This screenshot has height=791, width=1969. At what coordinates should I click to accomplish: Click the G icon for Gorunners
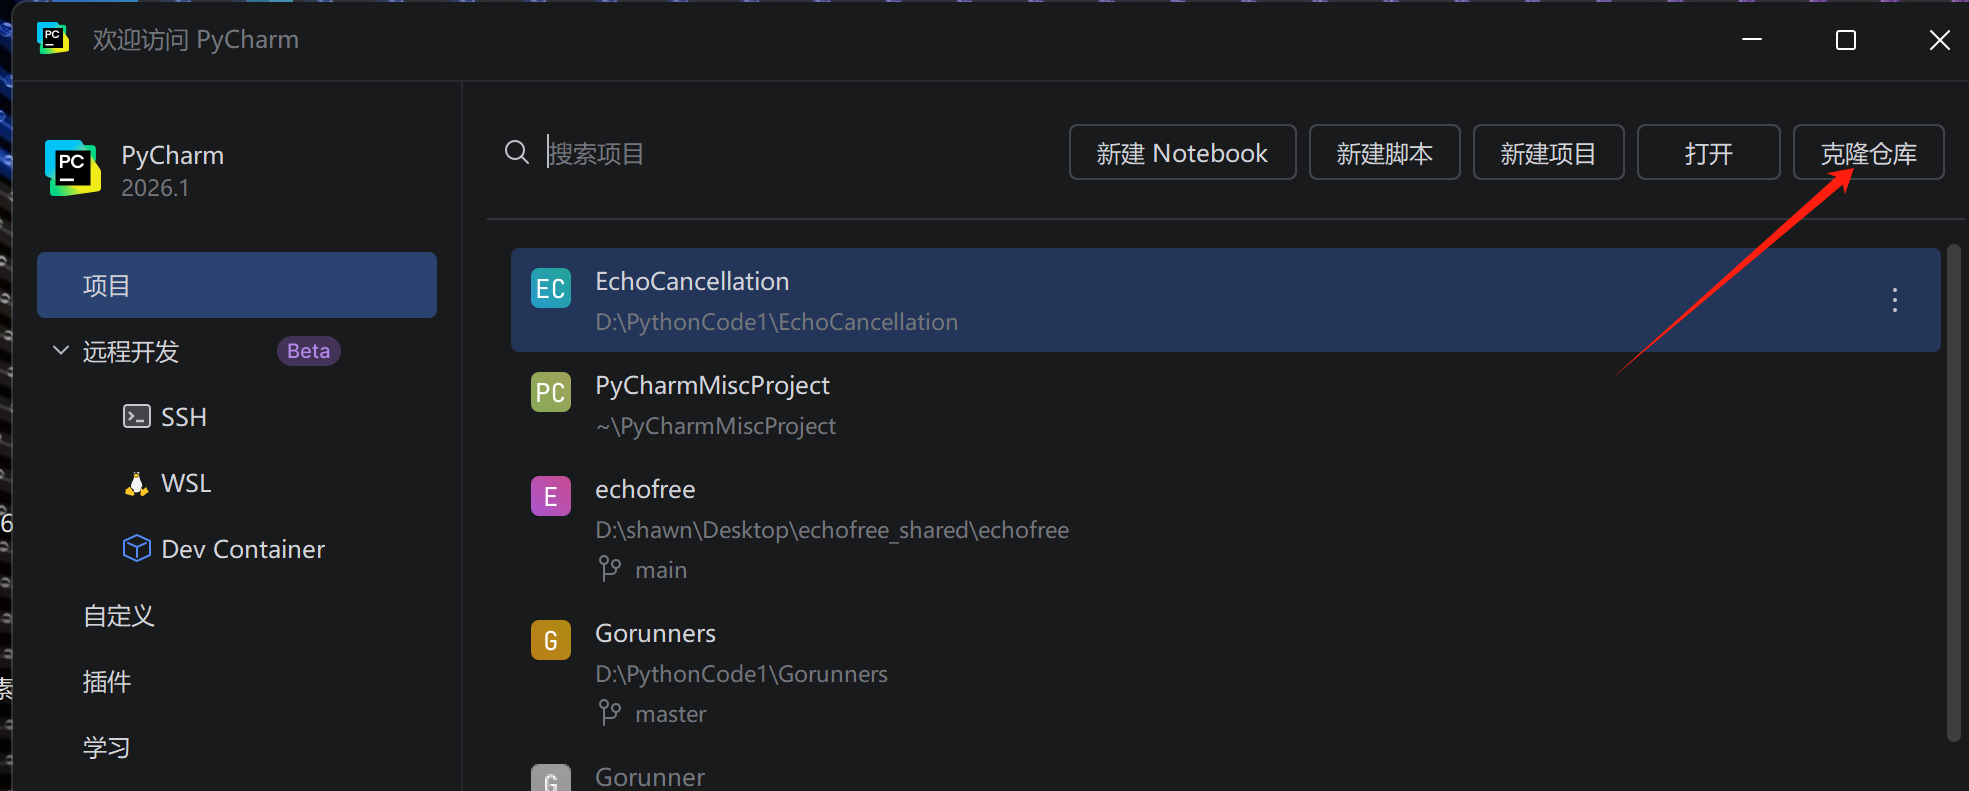[551, 640]
